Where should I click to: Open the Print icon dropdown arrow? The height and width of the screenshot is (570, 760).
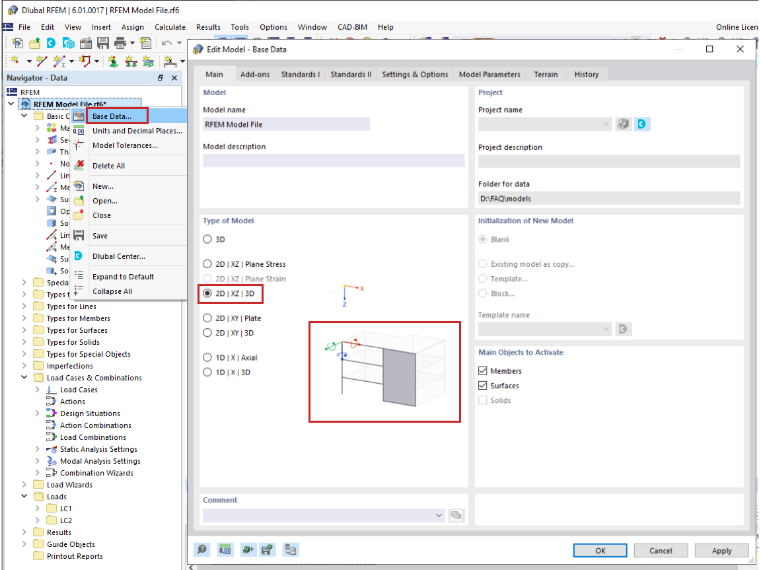pos(132,43)
